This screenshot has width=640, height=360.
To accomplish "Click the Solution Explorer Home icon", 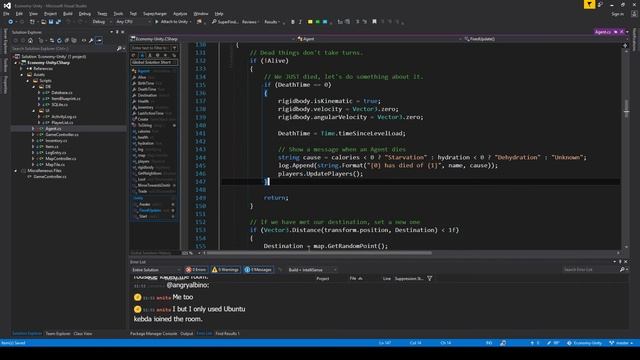I will coord(30,40).
